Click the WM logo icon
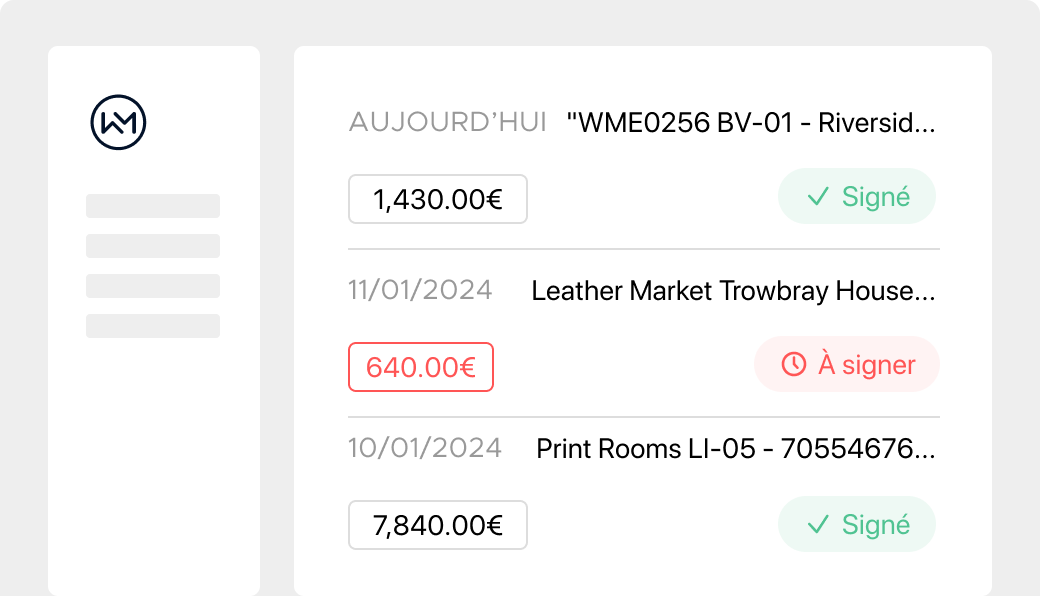 coord(118,123)
